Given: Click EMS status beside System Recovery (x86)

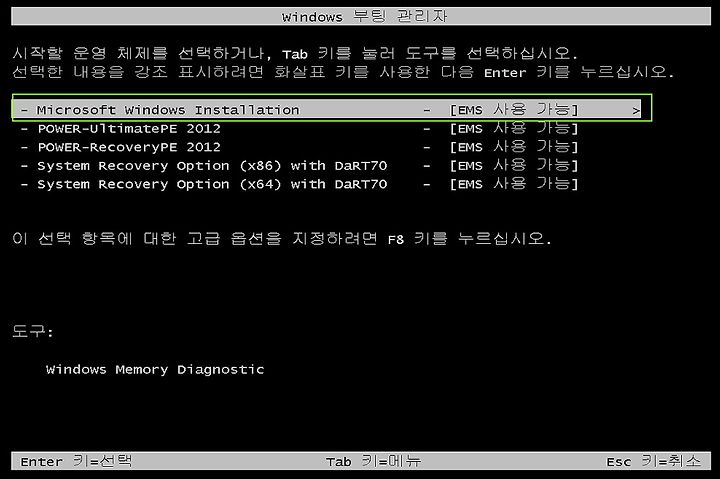Looking at the screenshot, I should (513, 166).
